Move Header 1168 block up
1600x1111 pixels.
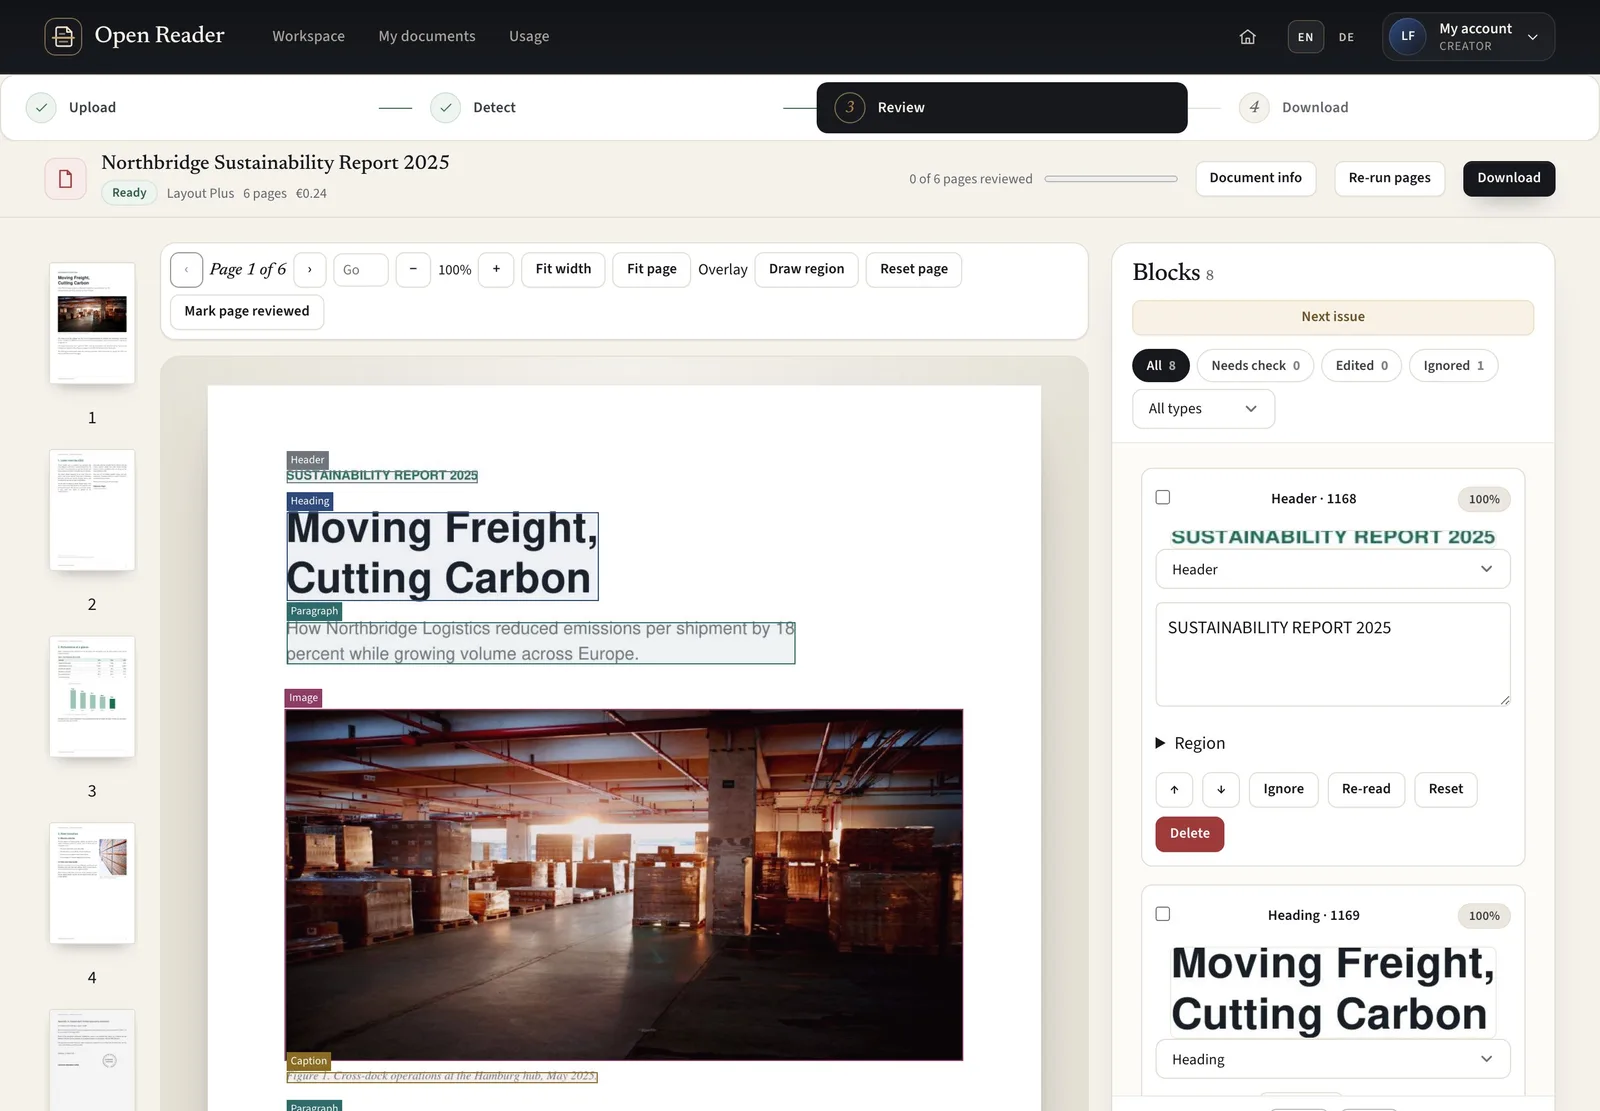(x=1174, y=790)
